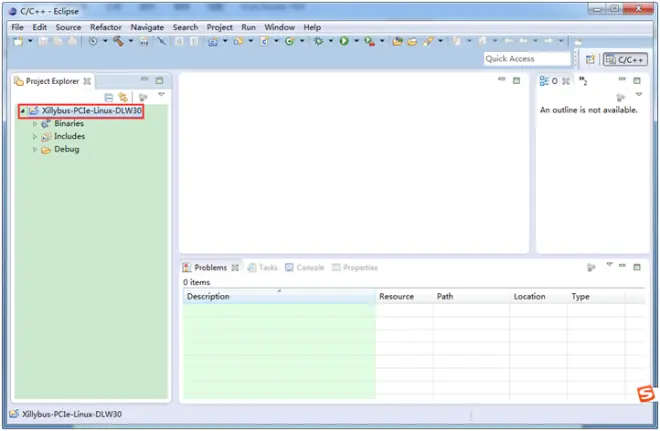The image size is (660, 431).
Task: Click the Search flashlight icon
Action: [x=428, y=41]
